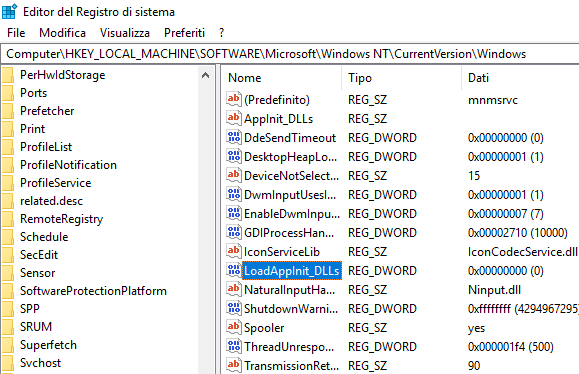Select the AppInit_DLLs value name

[278, 119]
